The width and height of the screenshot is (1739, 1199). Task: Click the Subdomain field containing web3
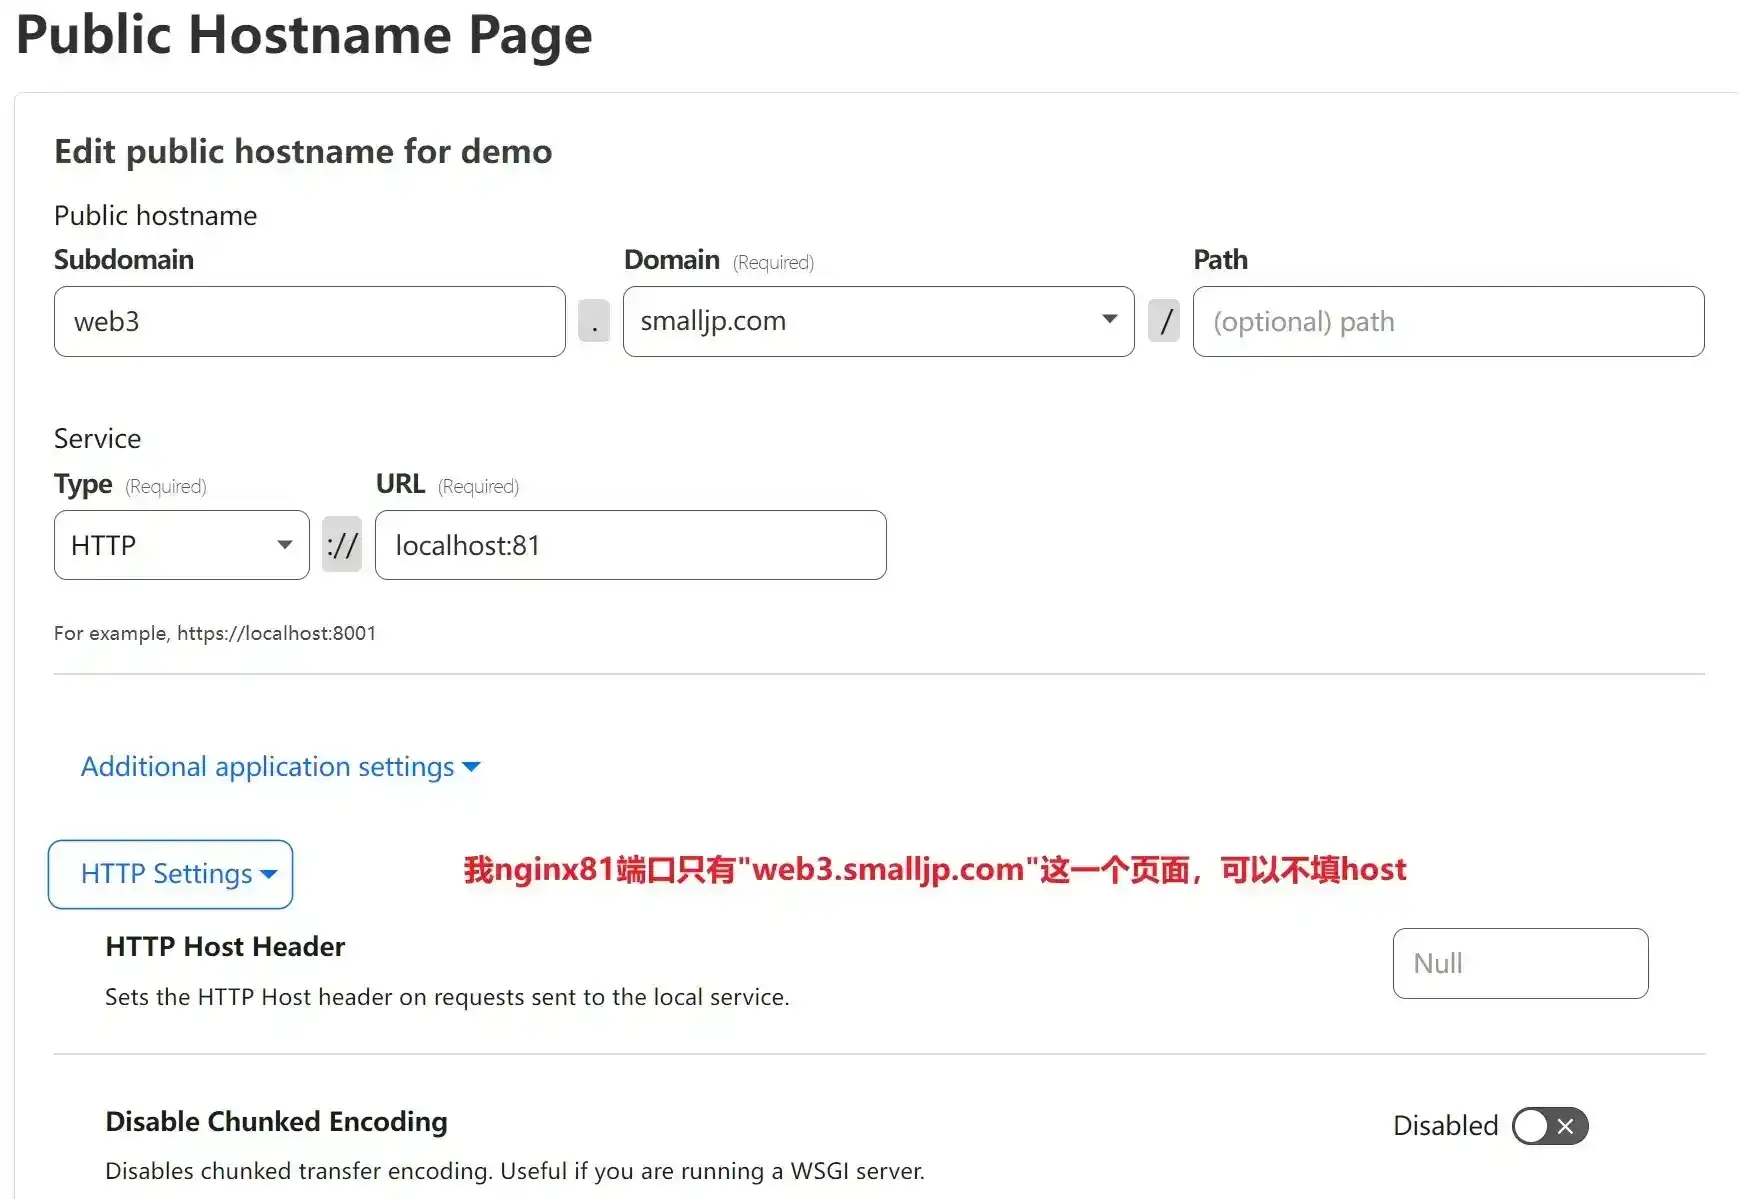click(x=309, y=321)
